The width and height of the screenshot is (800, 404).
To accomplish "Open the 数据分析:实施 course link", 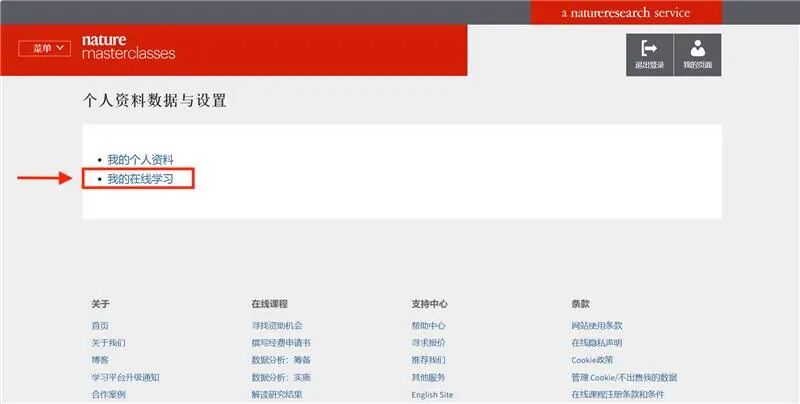I will click(x=281, y=377).
